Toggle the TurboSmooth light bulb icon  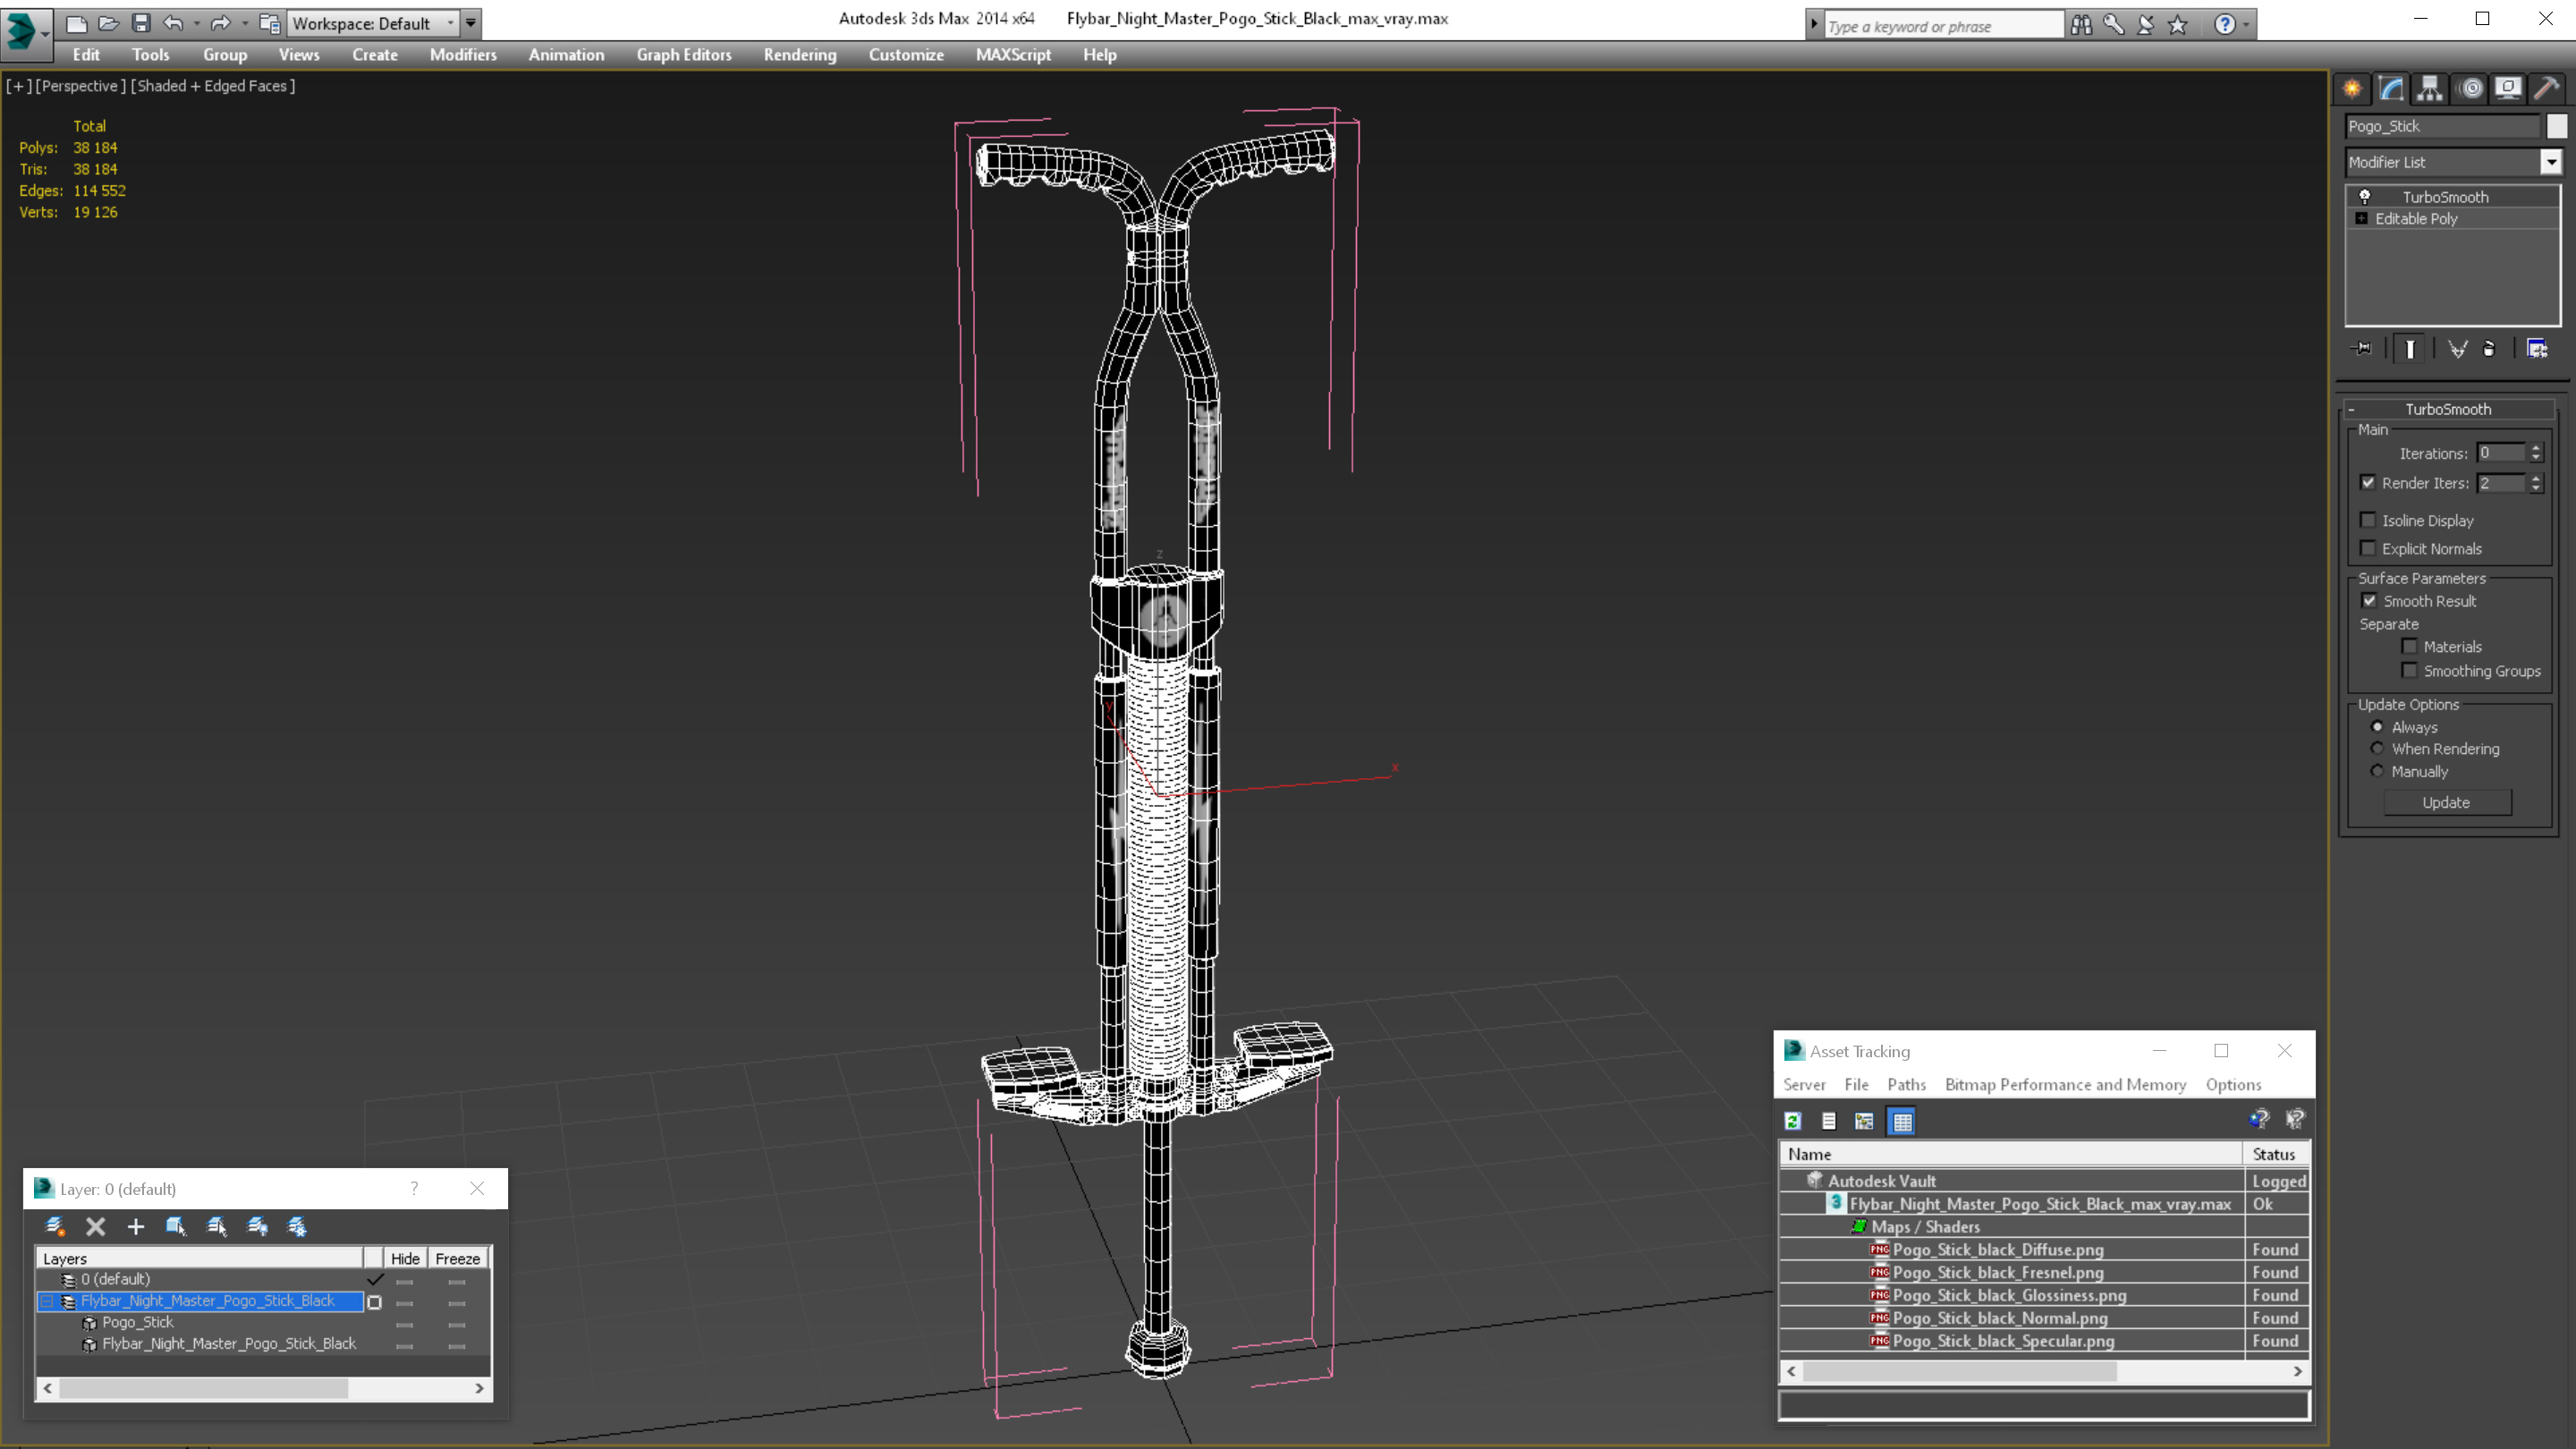(x=2365, y=197)
